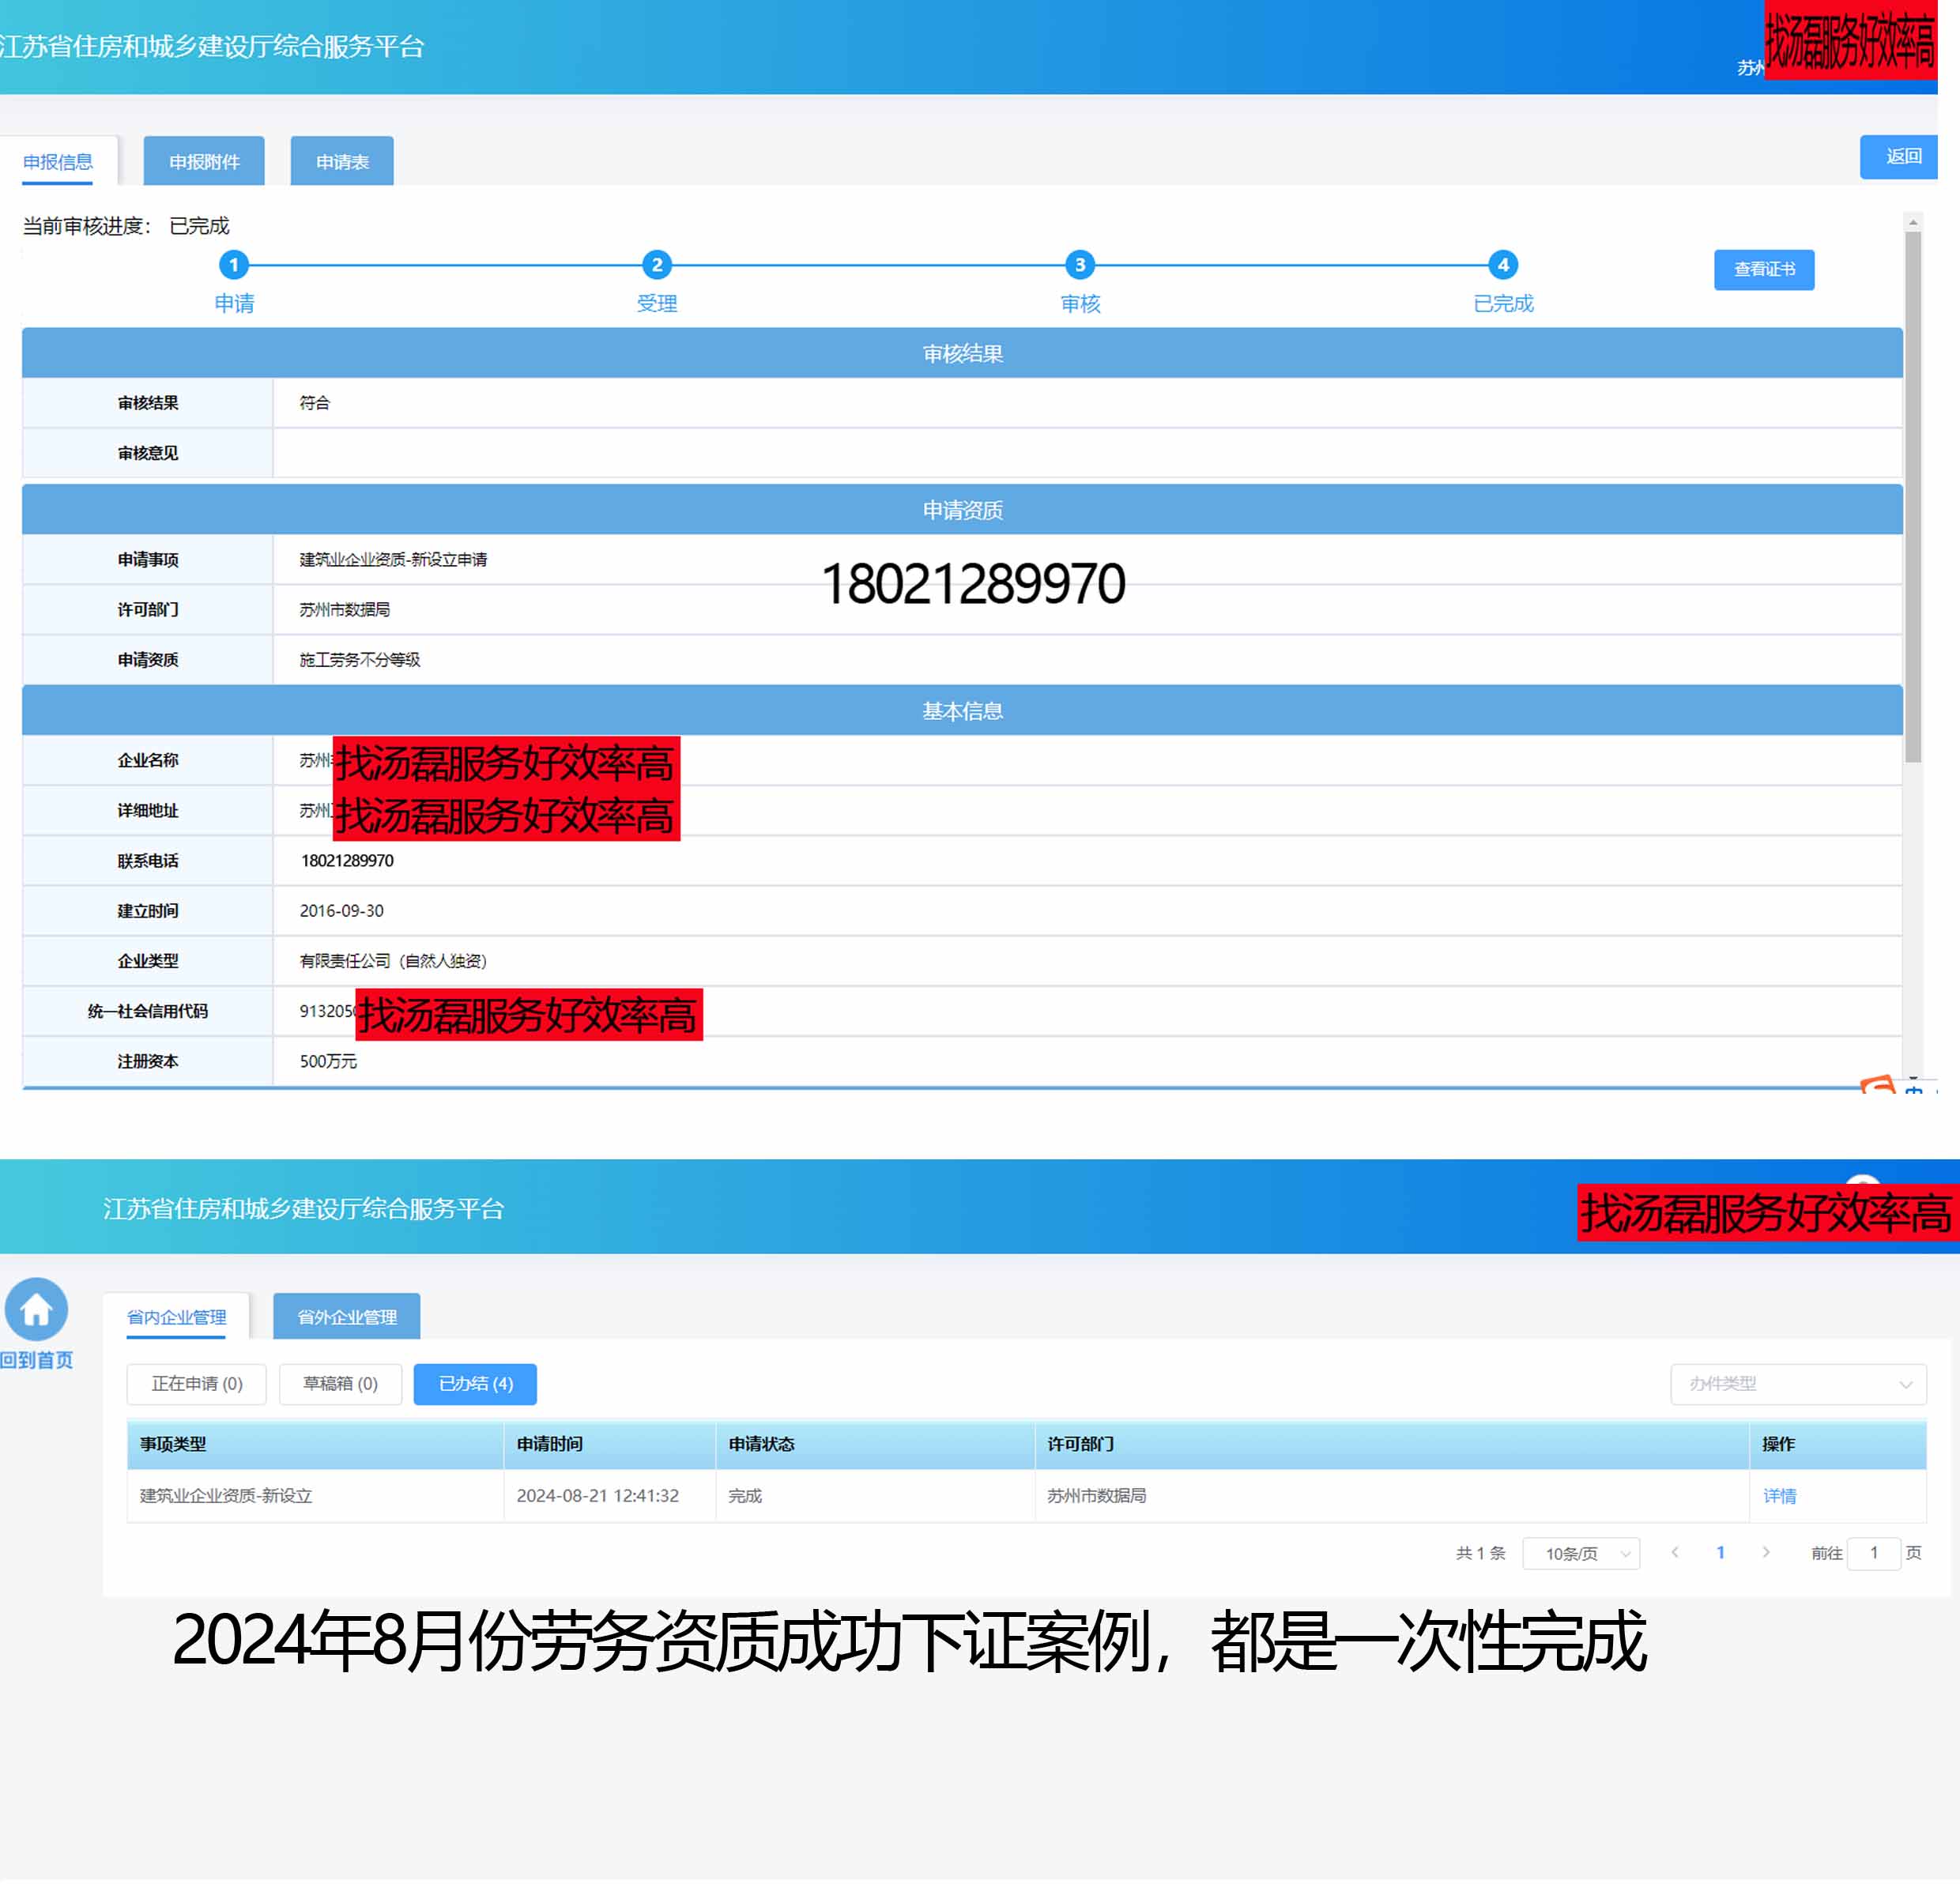Click the 查看证书 button
This screenshot has width=1960, height=1884.
pyautogui.click(x=1764, y=269)
